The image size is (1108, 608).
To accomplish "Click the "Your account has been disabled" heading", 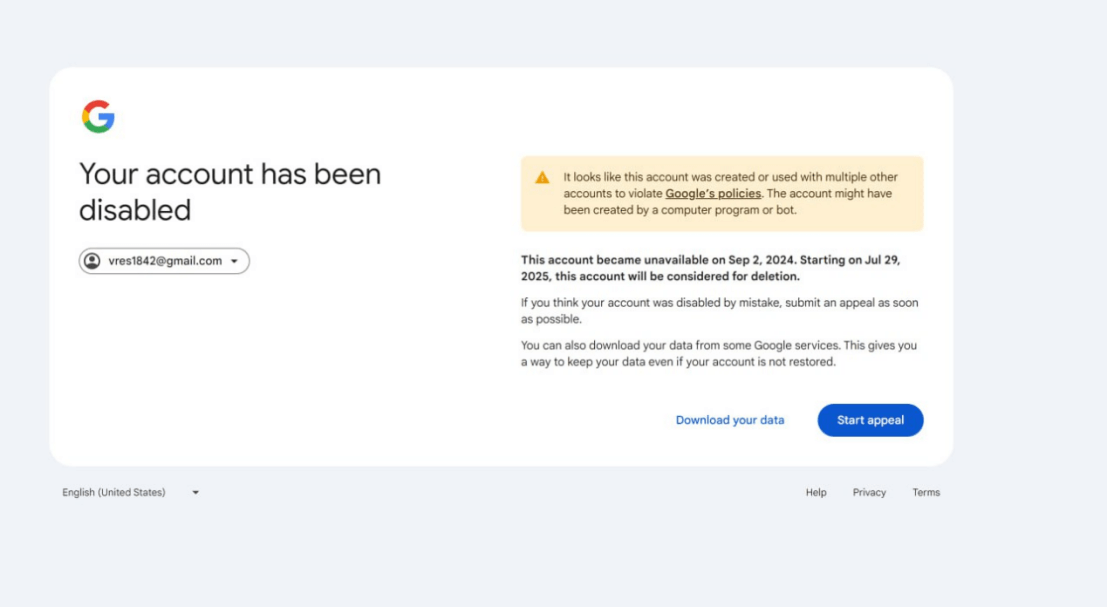I will pos(230,192).
